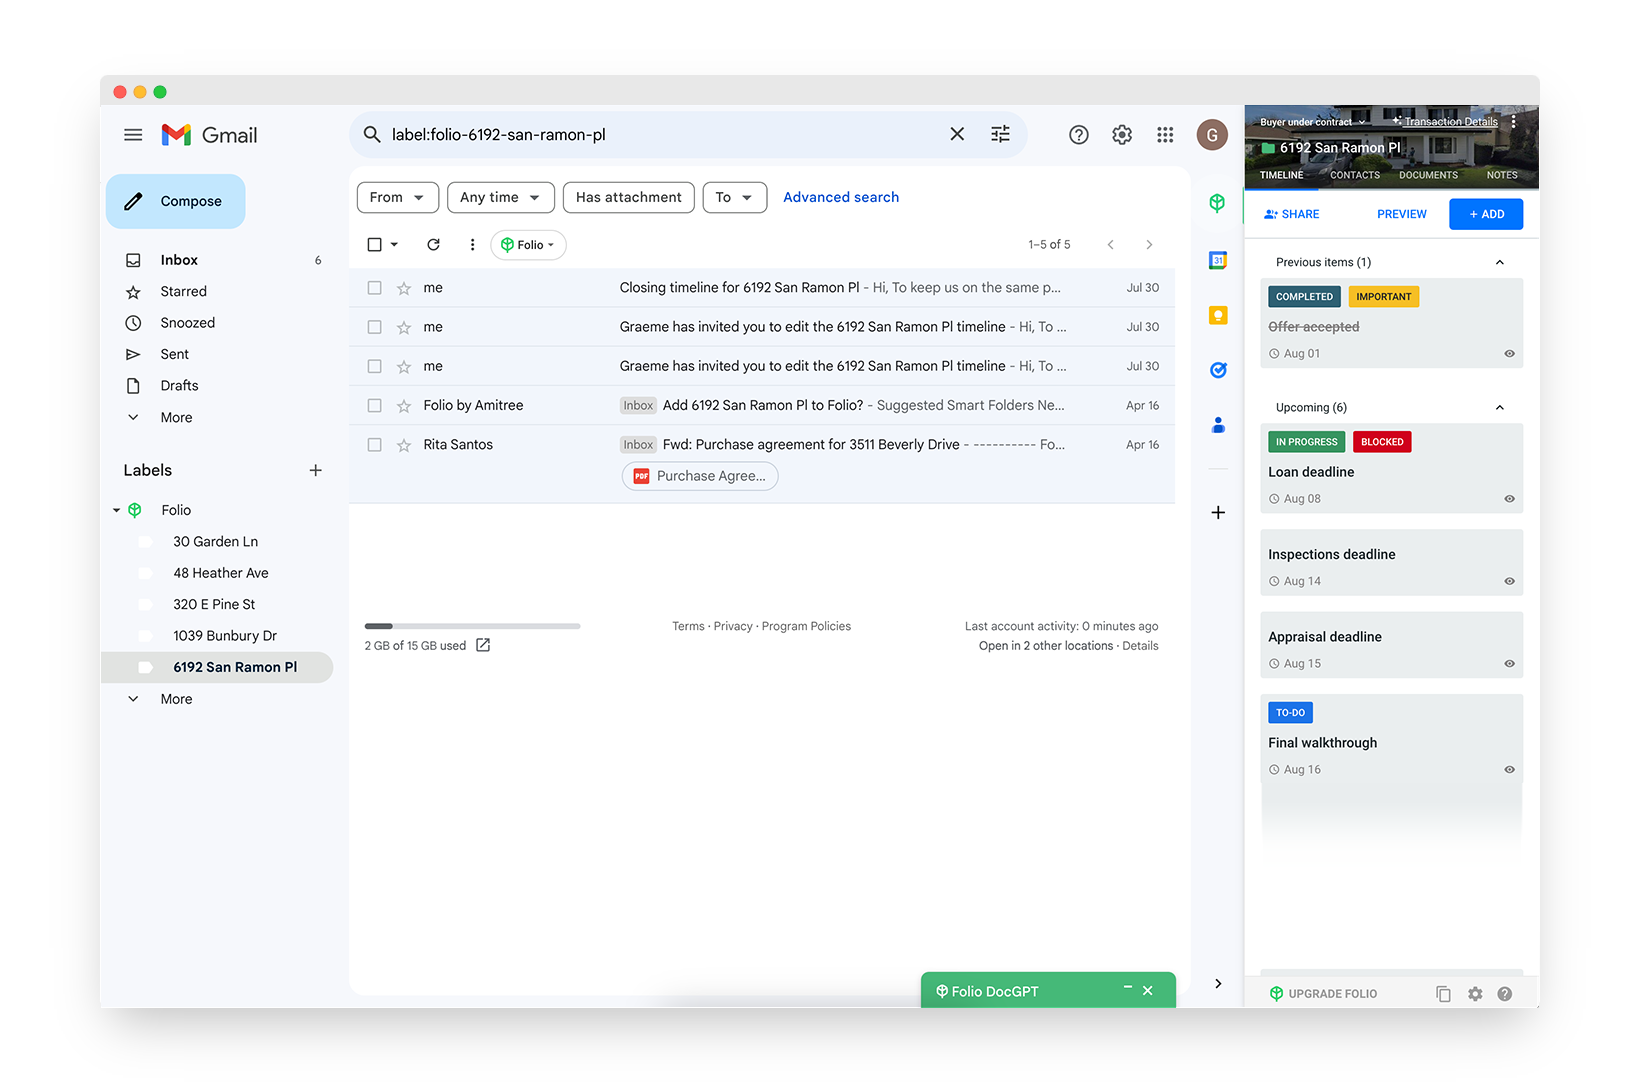1640x1082 pixels.
Task: Click the Gmail settings gear icon
Action: (x=1122, y=135)
